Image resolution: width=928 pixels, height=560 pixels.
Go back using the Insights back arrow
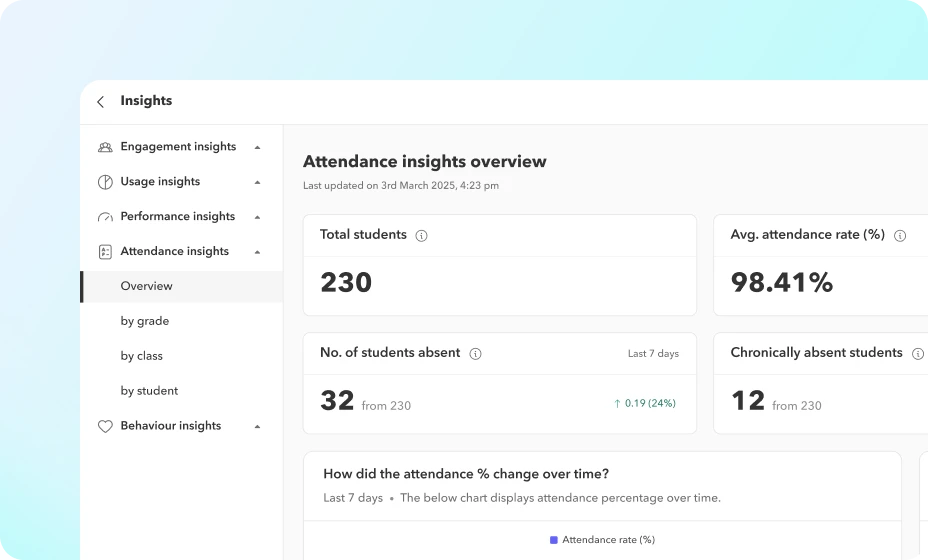(x=101, y=102)
